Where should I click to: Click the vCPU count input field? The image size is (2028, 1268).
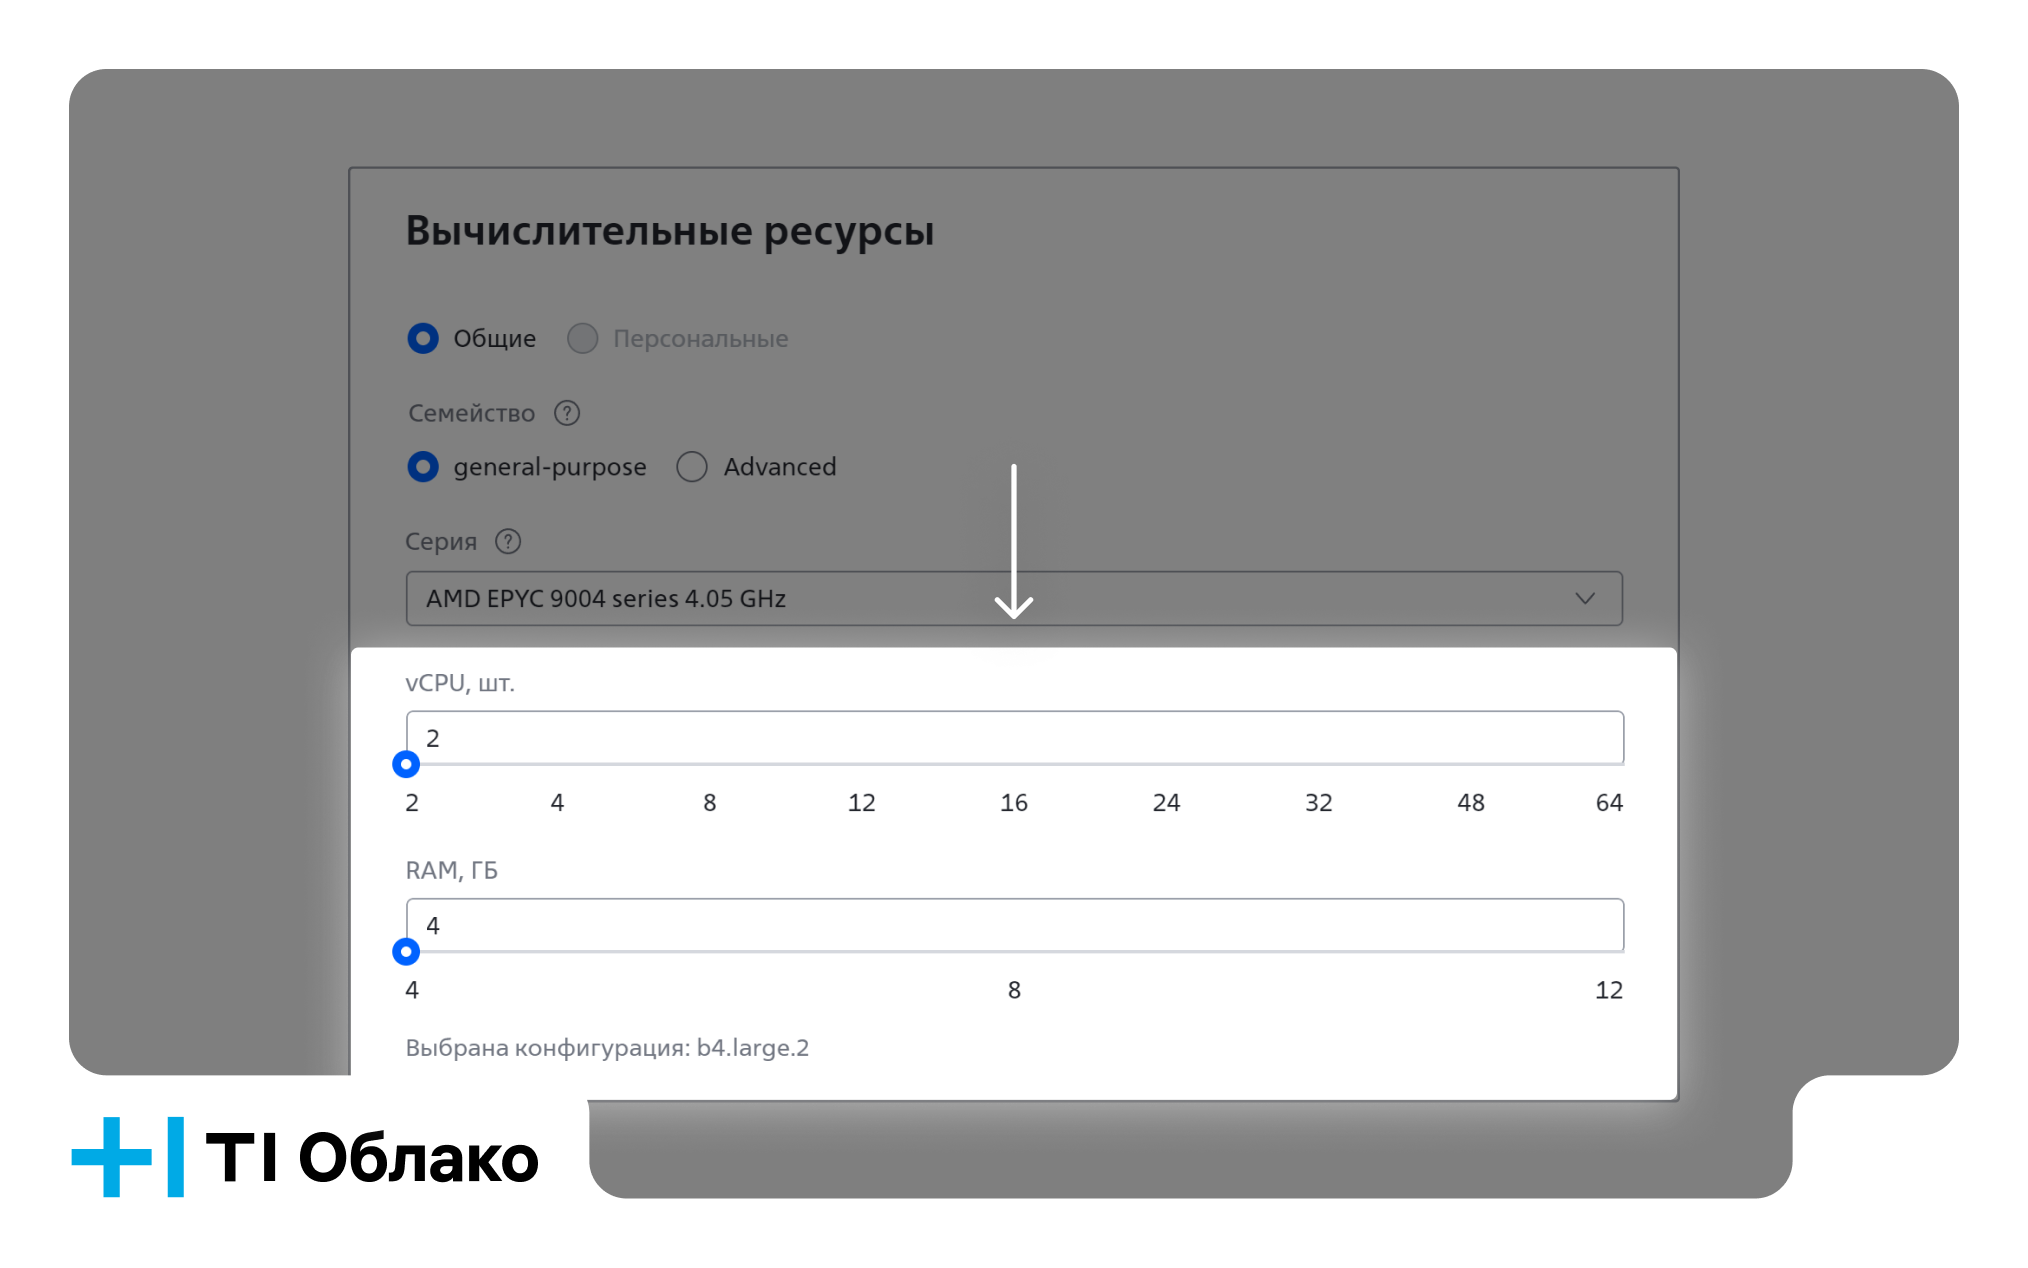(x=1013, y=736)
